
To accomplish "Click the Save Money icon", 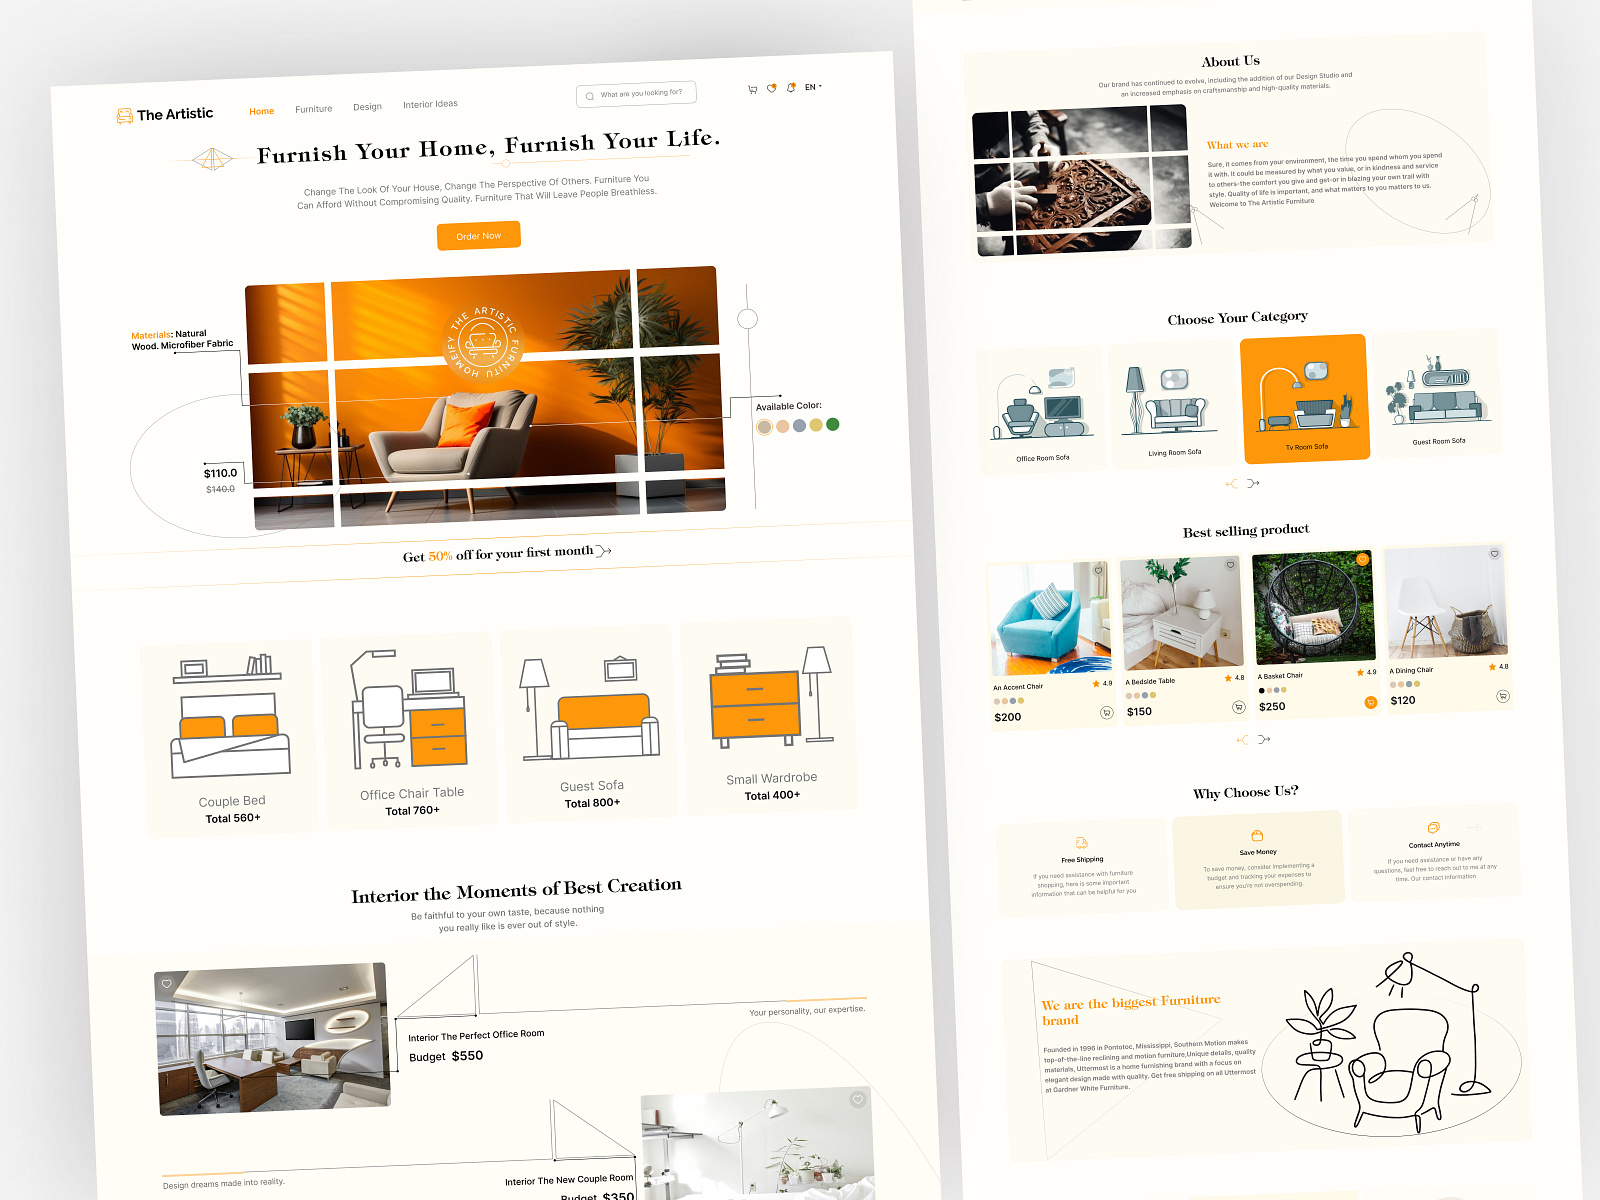I will coord(1255,834).
